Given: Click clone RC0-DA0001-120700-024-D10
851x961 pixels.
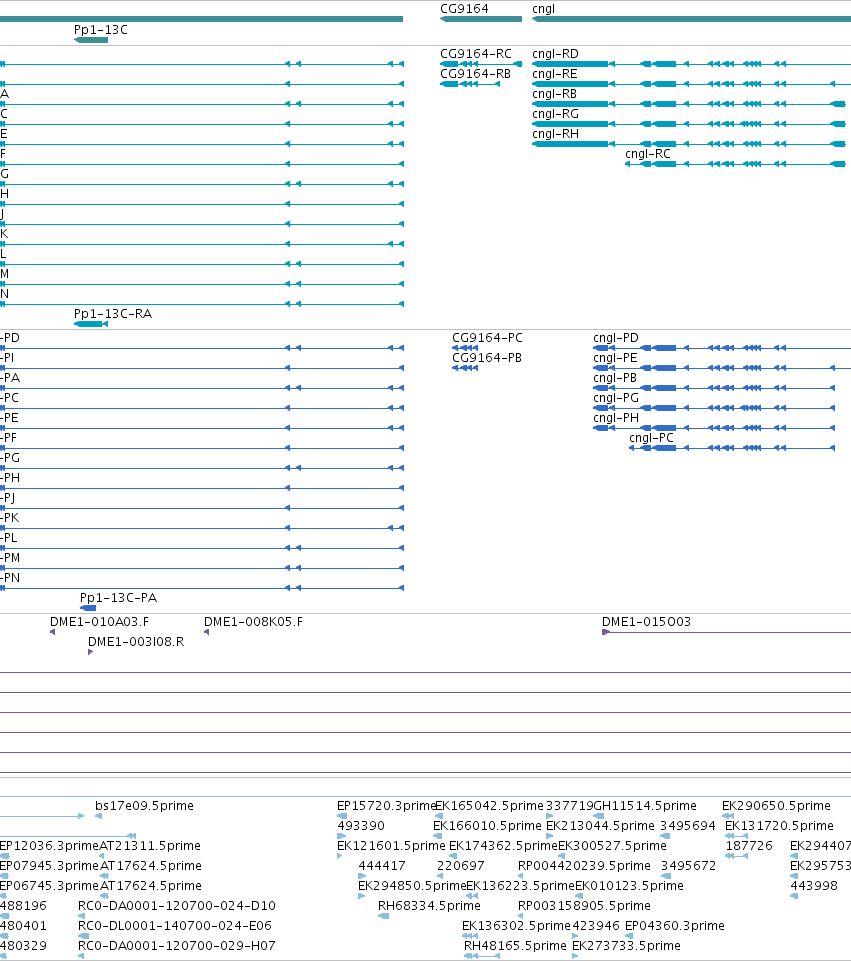Looking at the screenshot, I should pos(176,905).
